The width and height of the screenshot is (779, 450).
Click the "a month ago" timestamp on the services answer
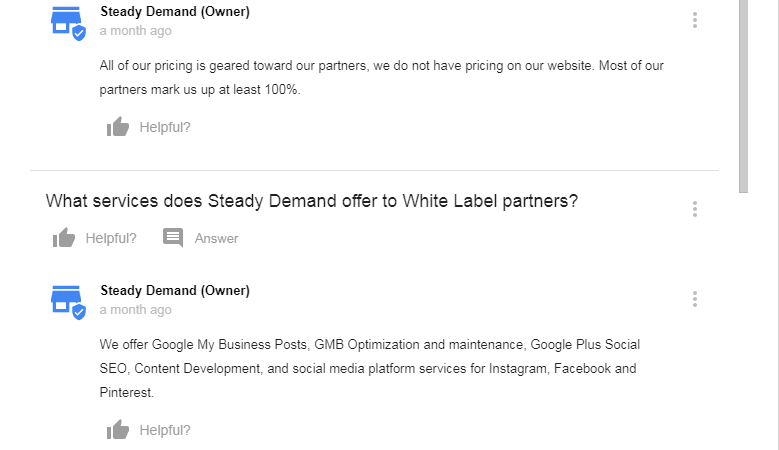[135, 310]
